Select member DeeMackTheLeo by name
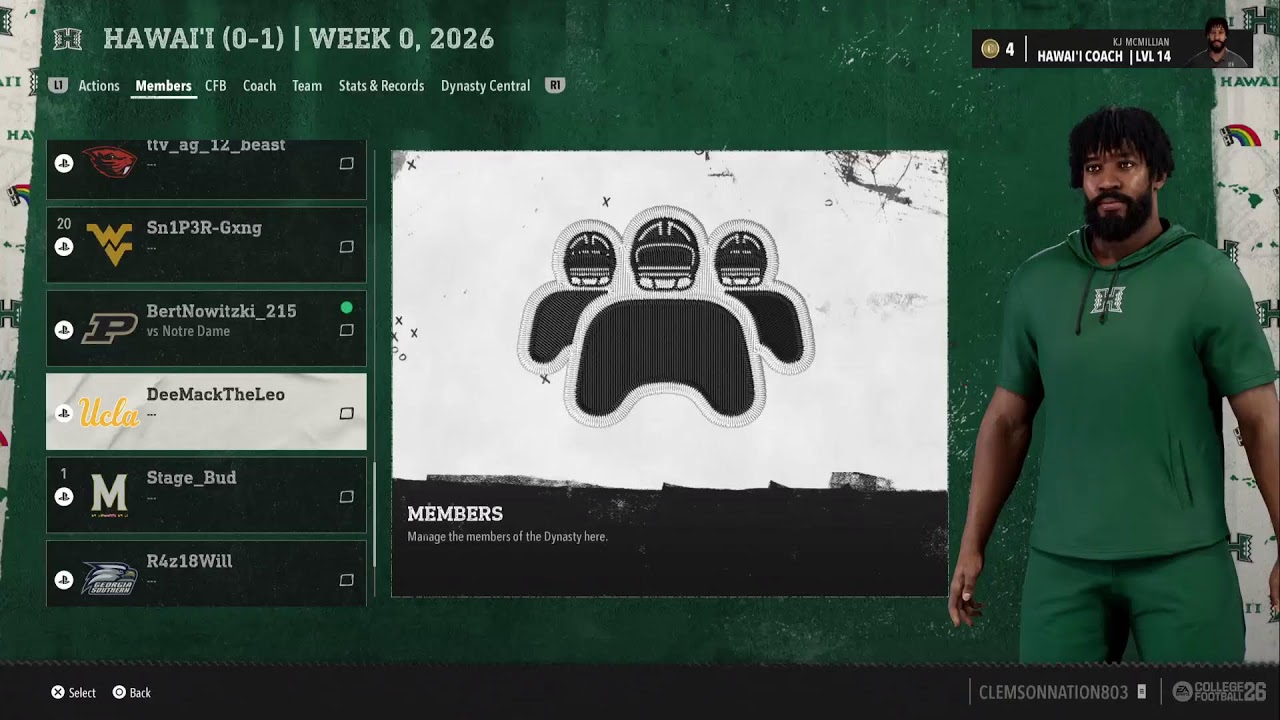The image size is (1280, 720). (216, 394)
